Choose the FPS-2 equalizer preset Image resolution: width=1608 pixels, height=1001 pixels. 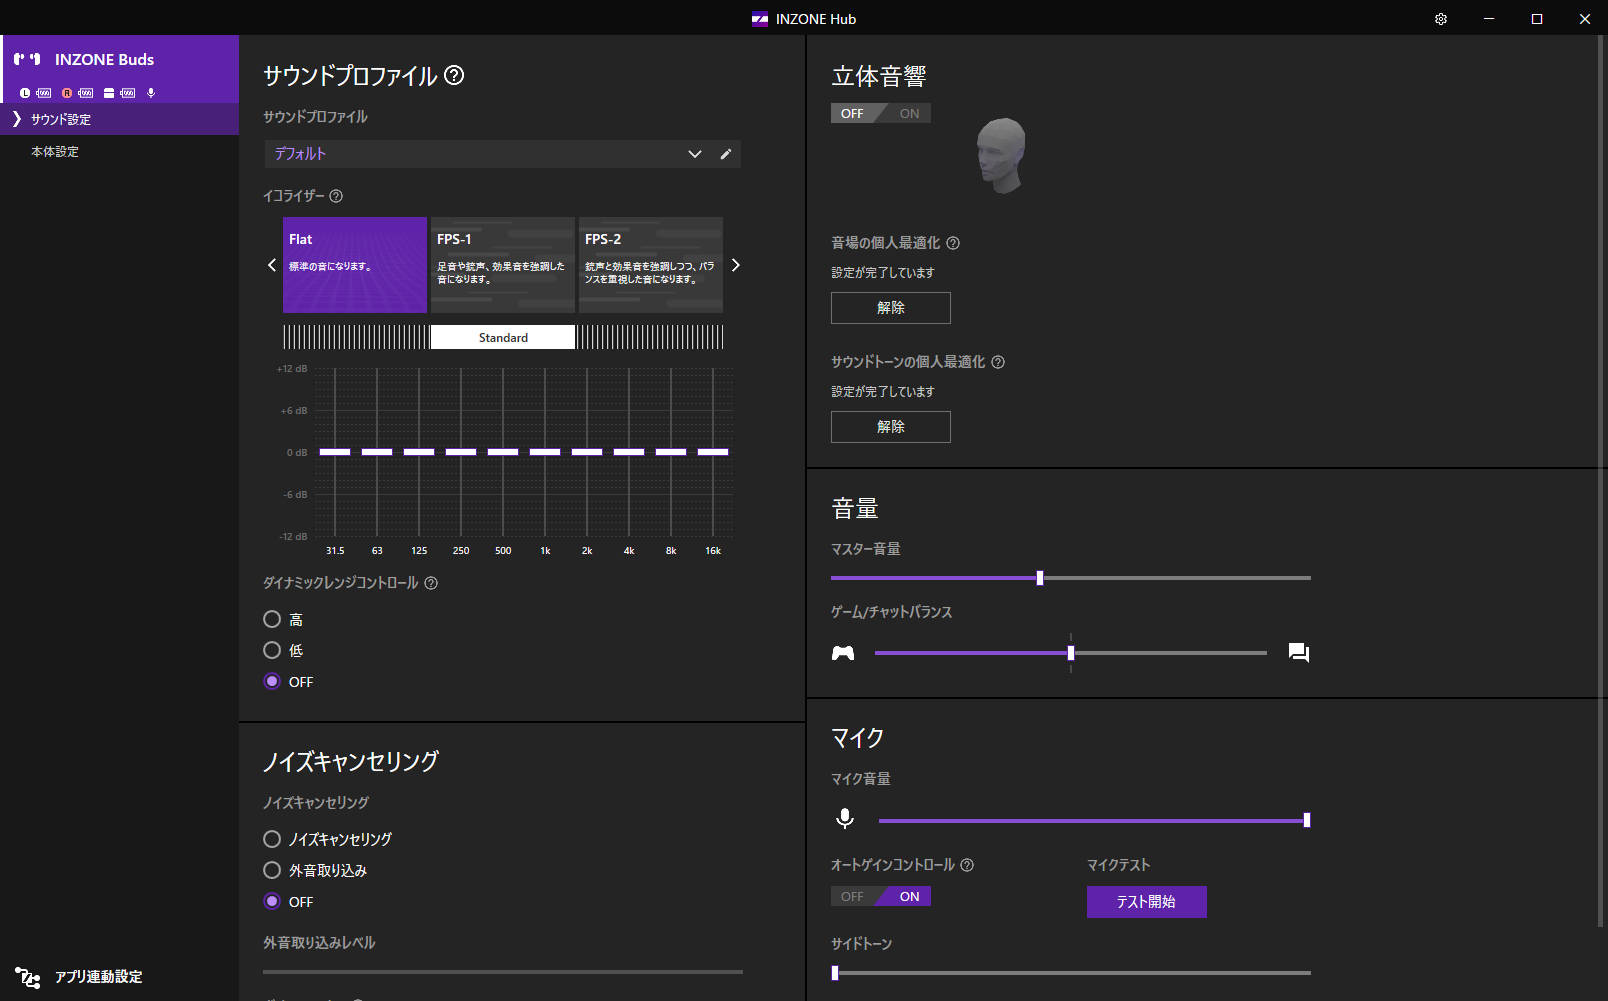click(x=651, y=265)
